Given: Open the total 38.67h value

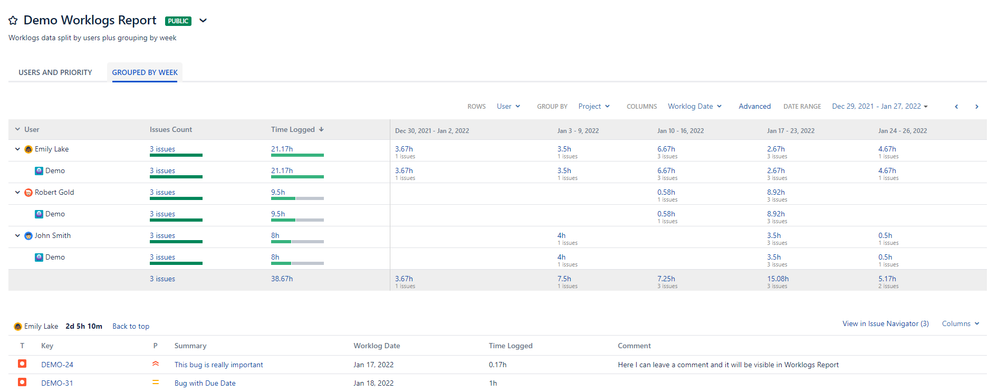Looking at the screenshot, I should point(281,279).
